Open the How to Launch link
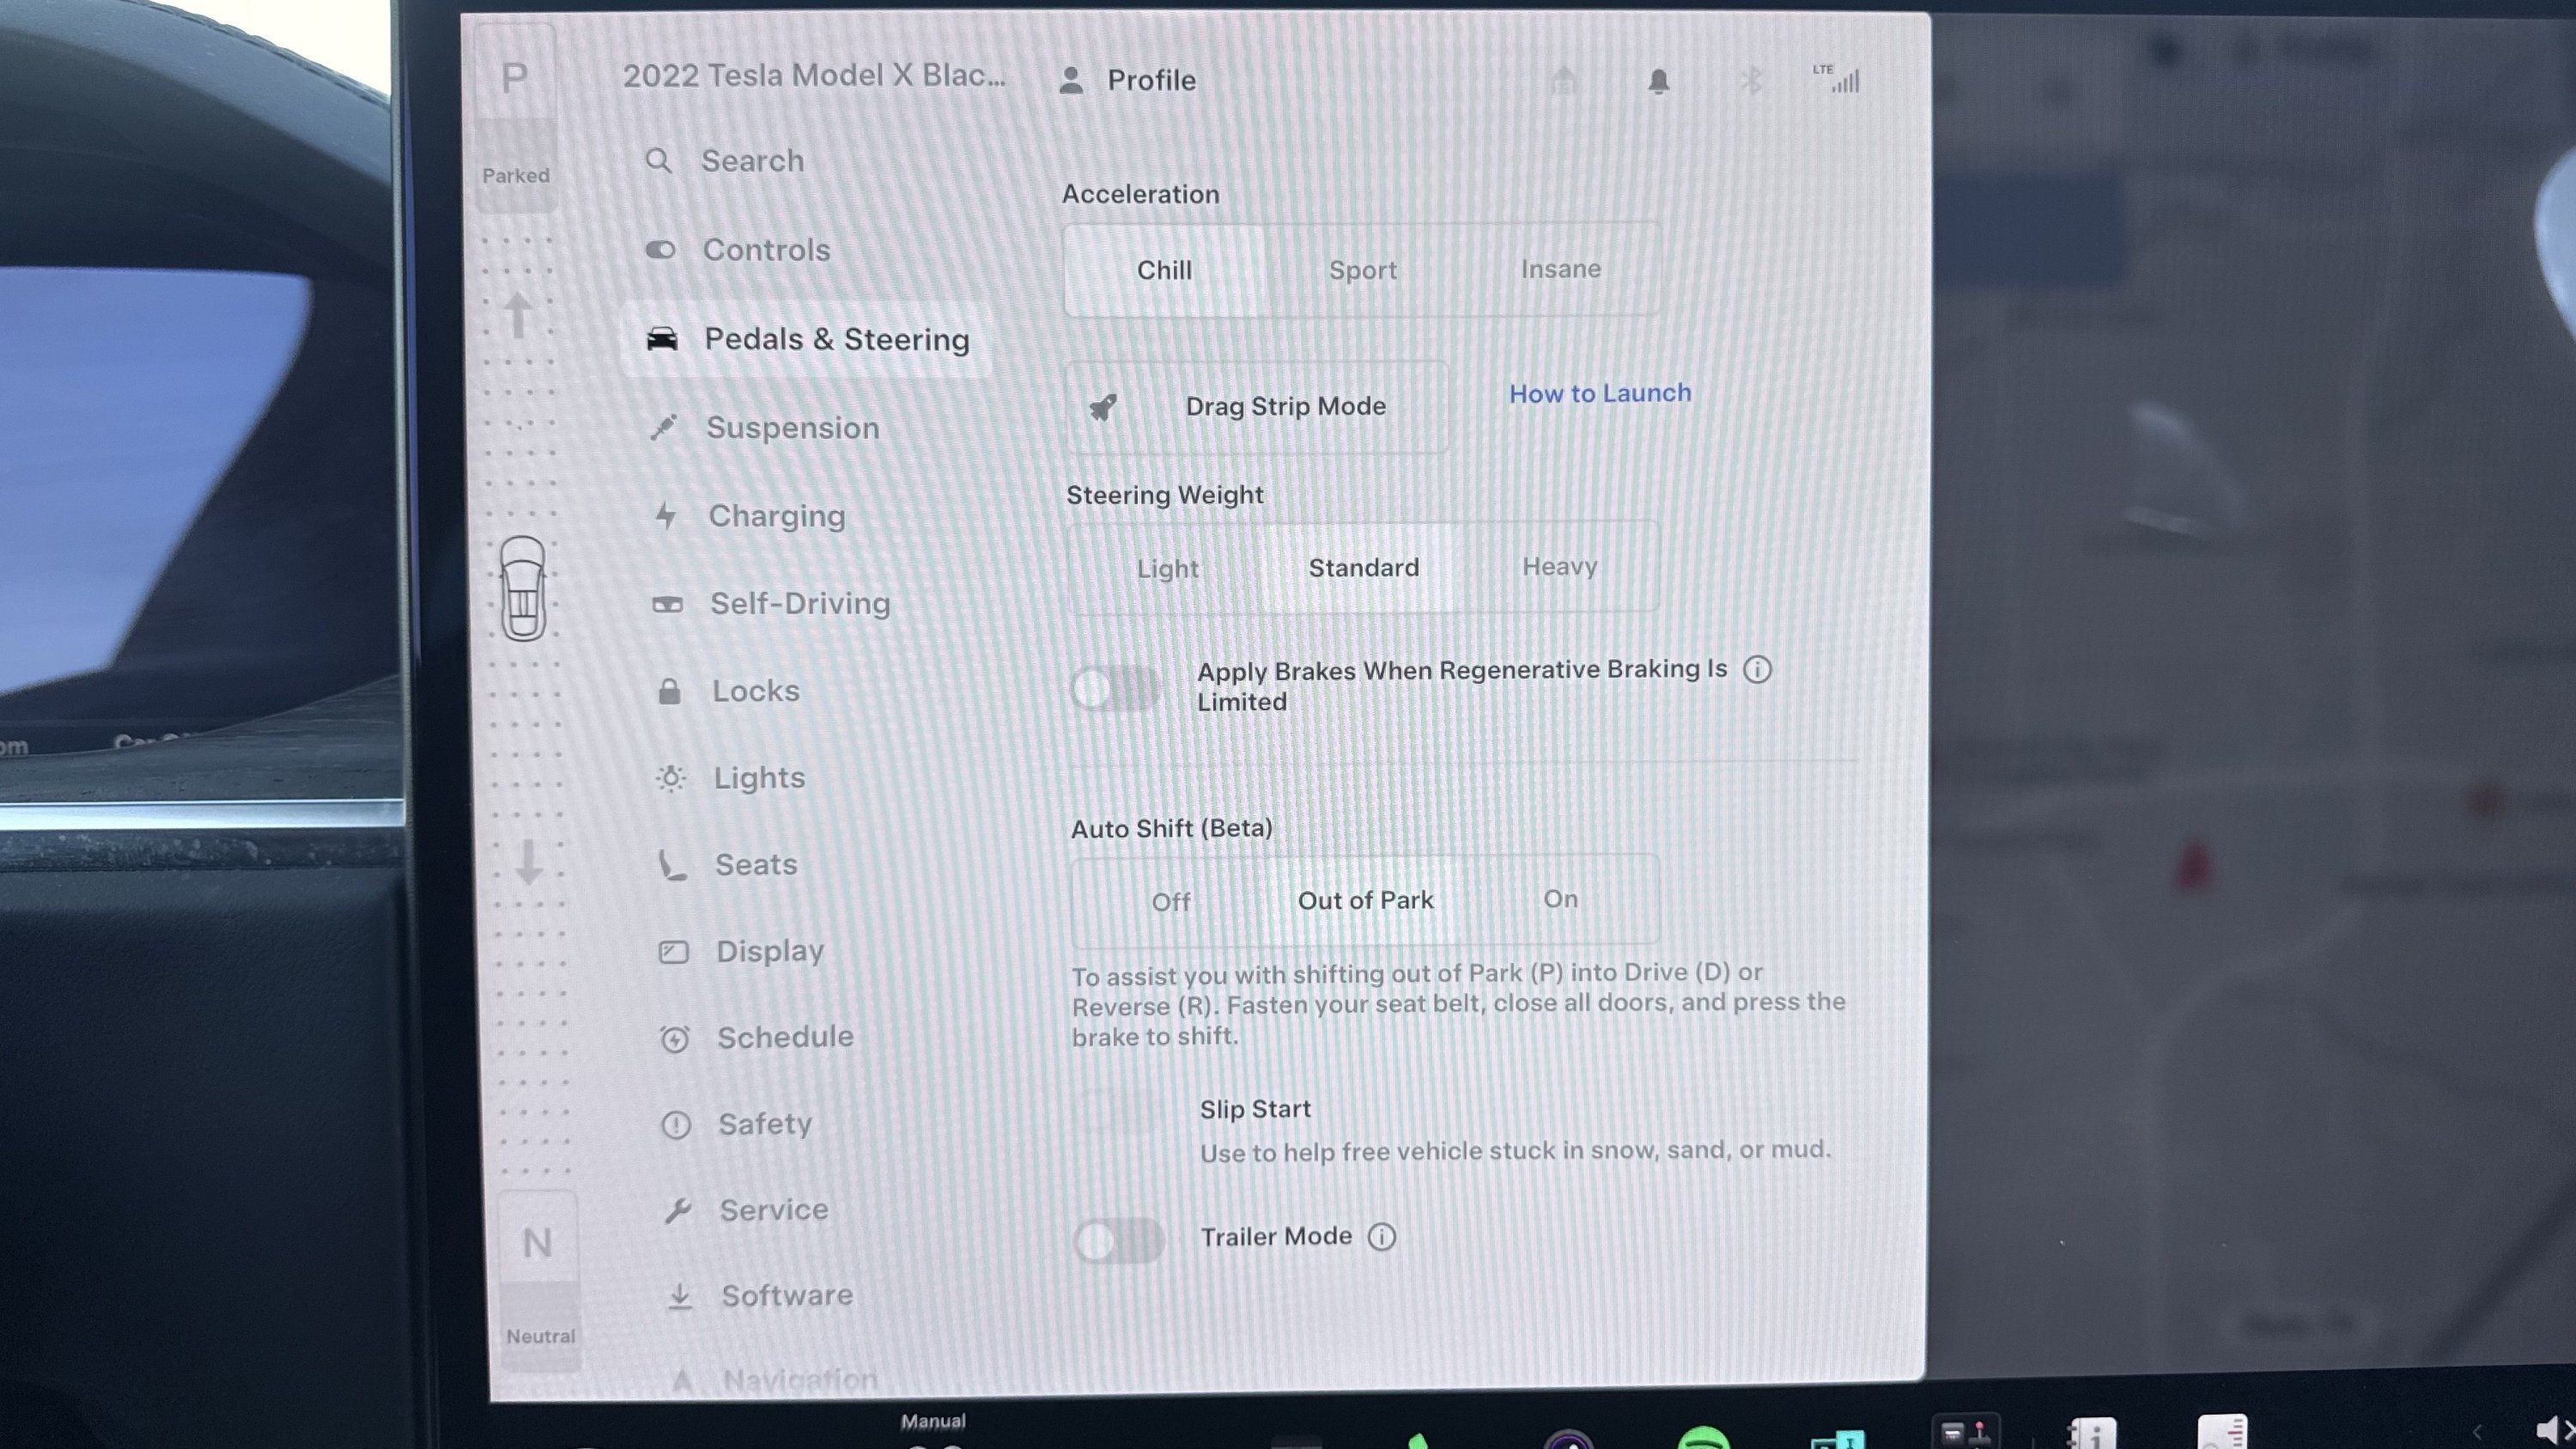The height and width of the screenshot is (1449, 2576). [x=1600, y=393]
